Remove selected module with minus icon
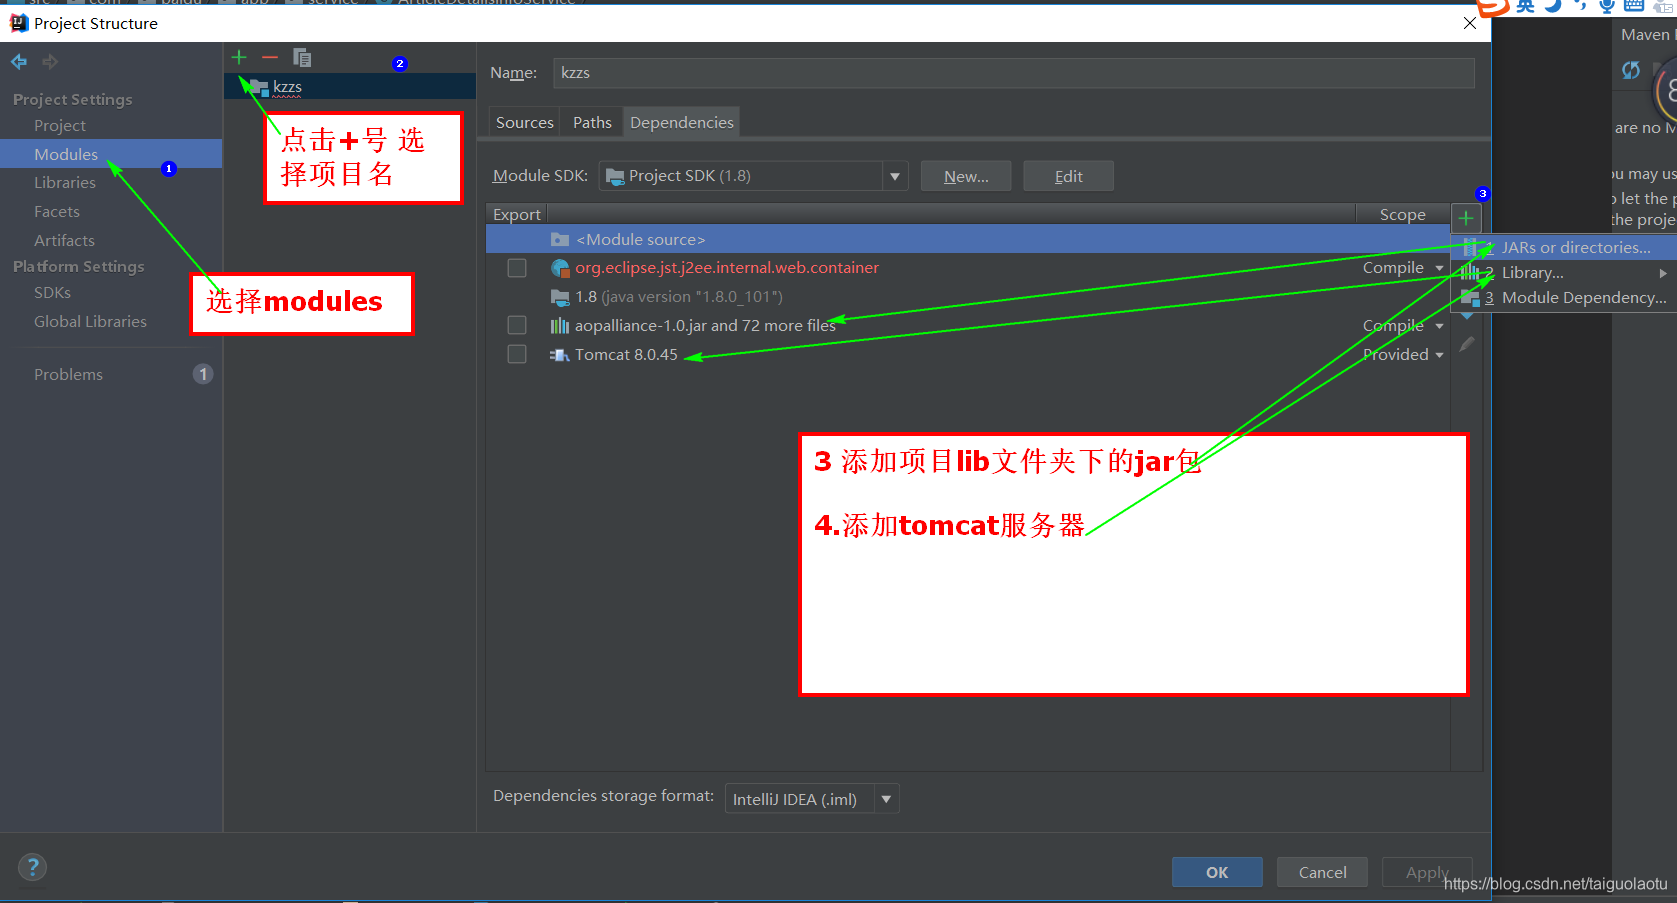Screen dimensions: 1677x903 pyautogui.click(x=270, y=57)
